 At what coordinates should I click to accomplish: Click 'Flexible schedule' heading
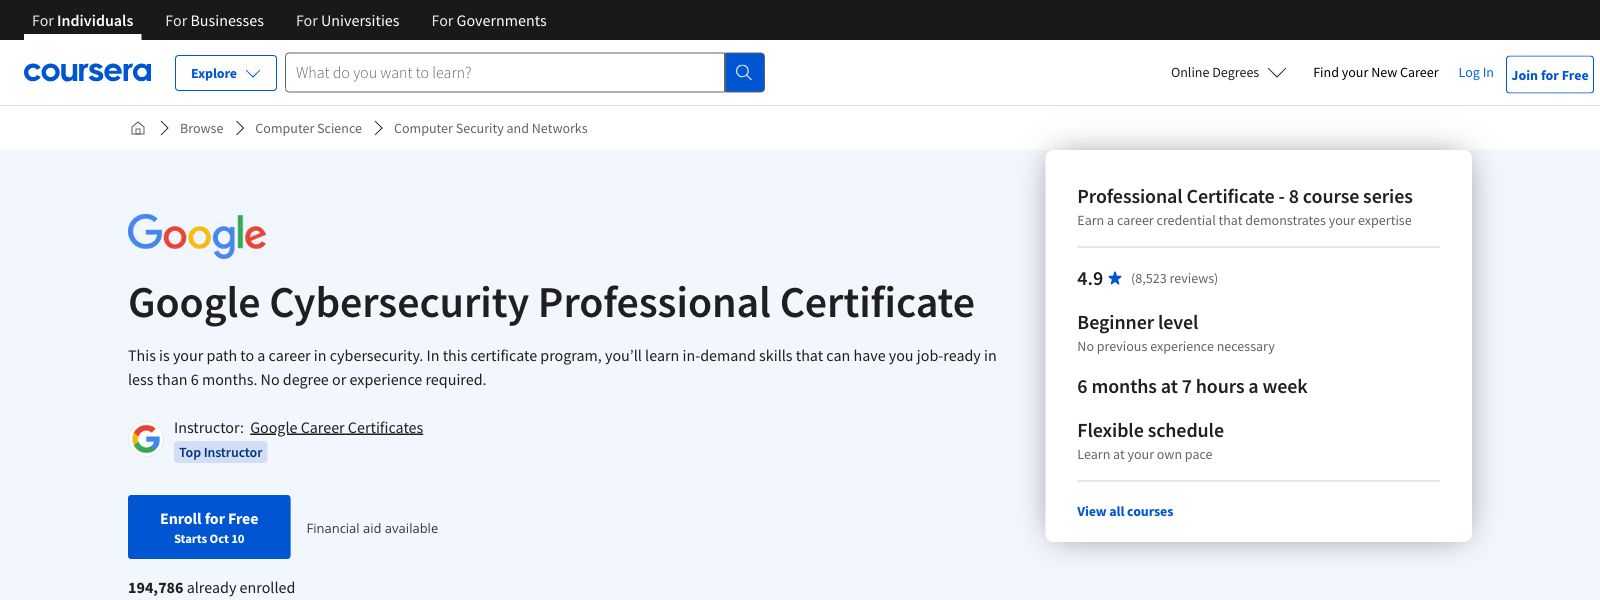click(x=1150, y=430)
